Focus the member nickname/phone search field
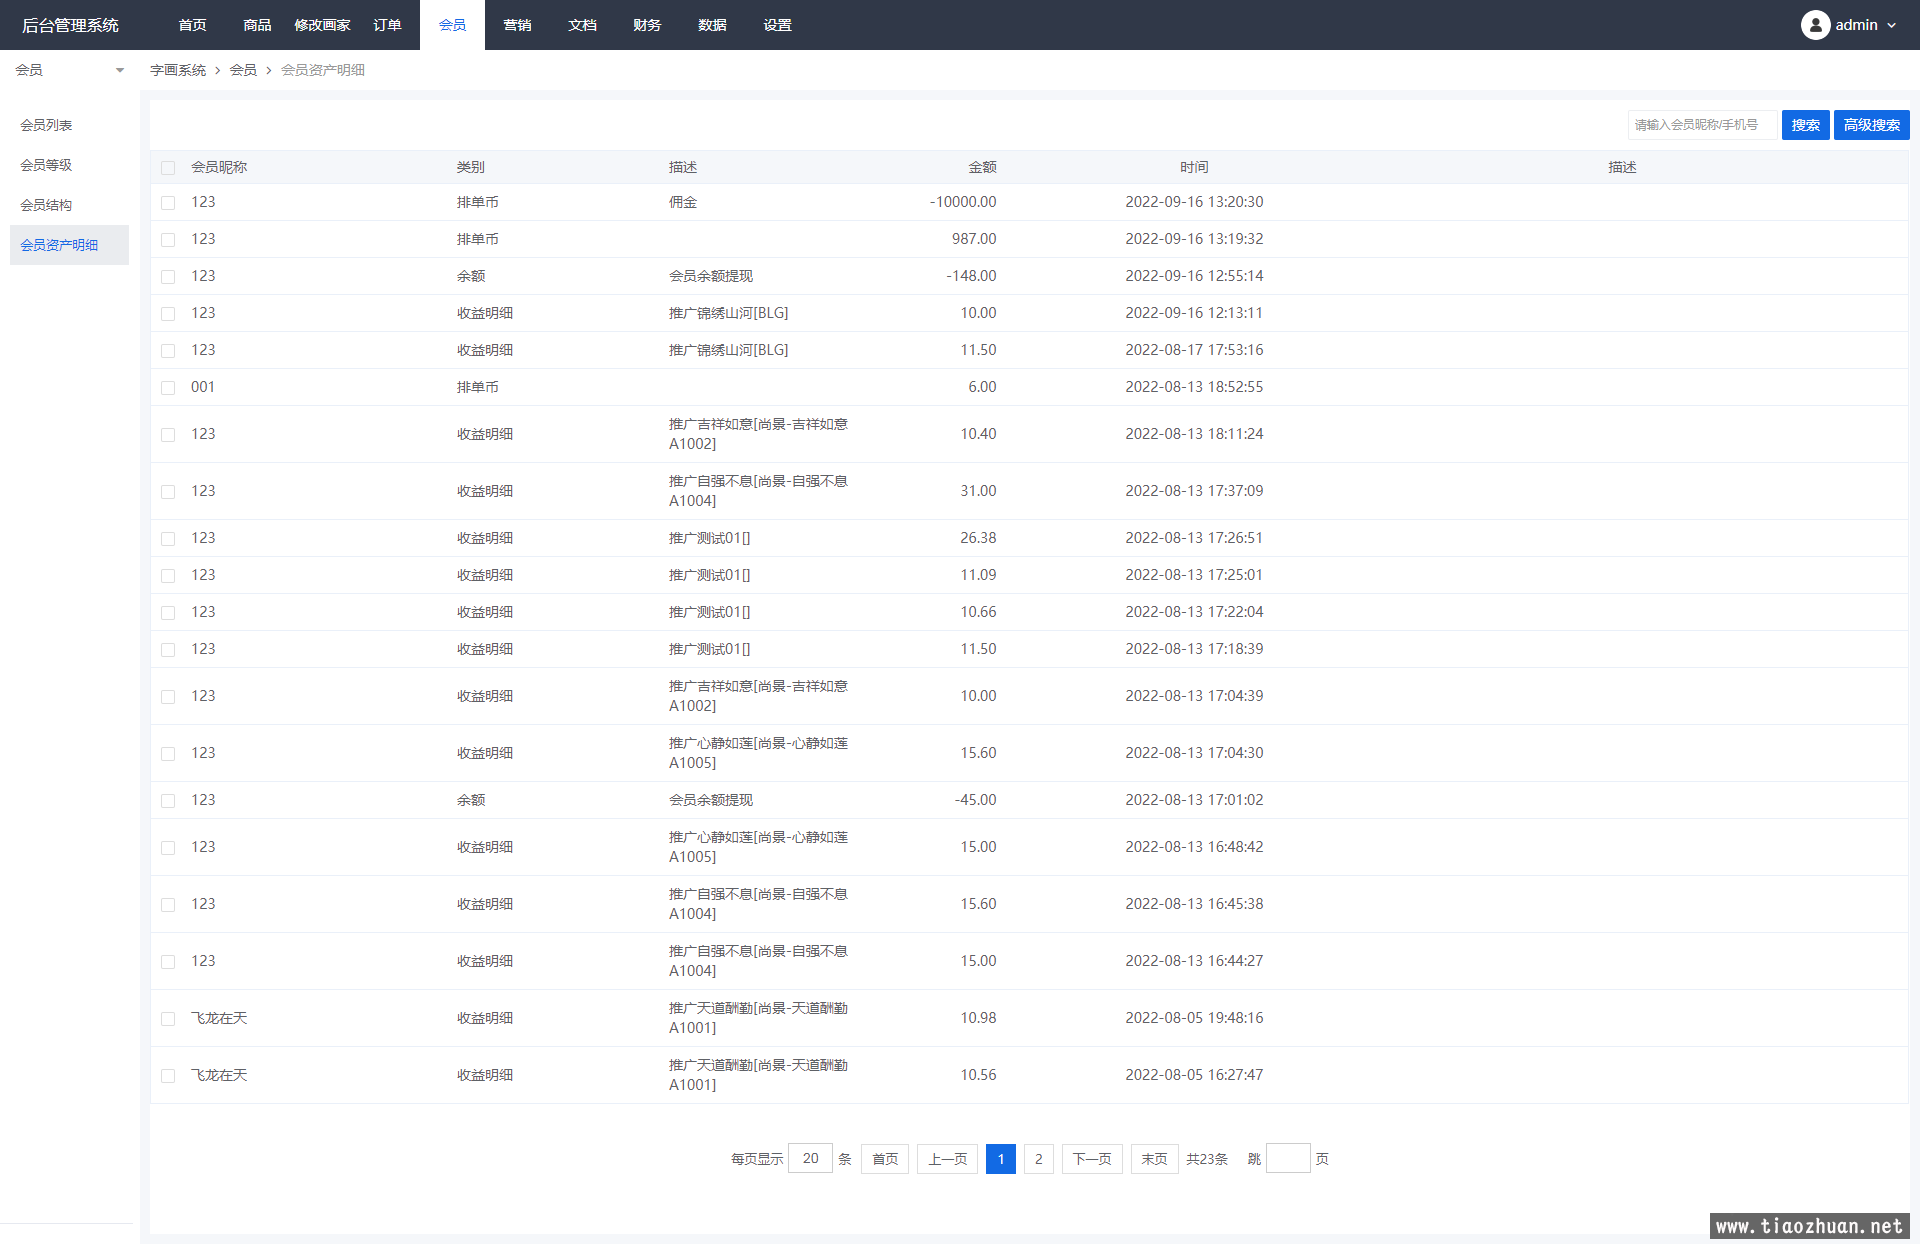The height and width of the screenshot is (1244, 1920). coord(1701,125)
